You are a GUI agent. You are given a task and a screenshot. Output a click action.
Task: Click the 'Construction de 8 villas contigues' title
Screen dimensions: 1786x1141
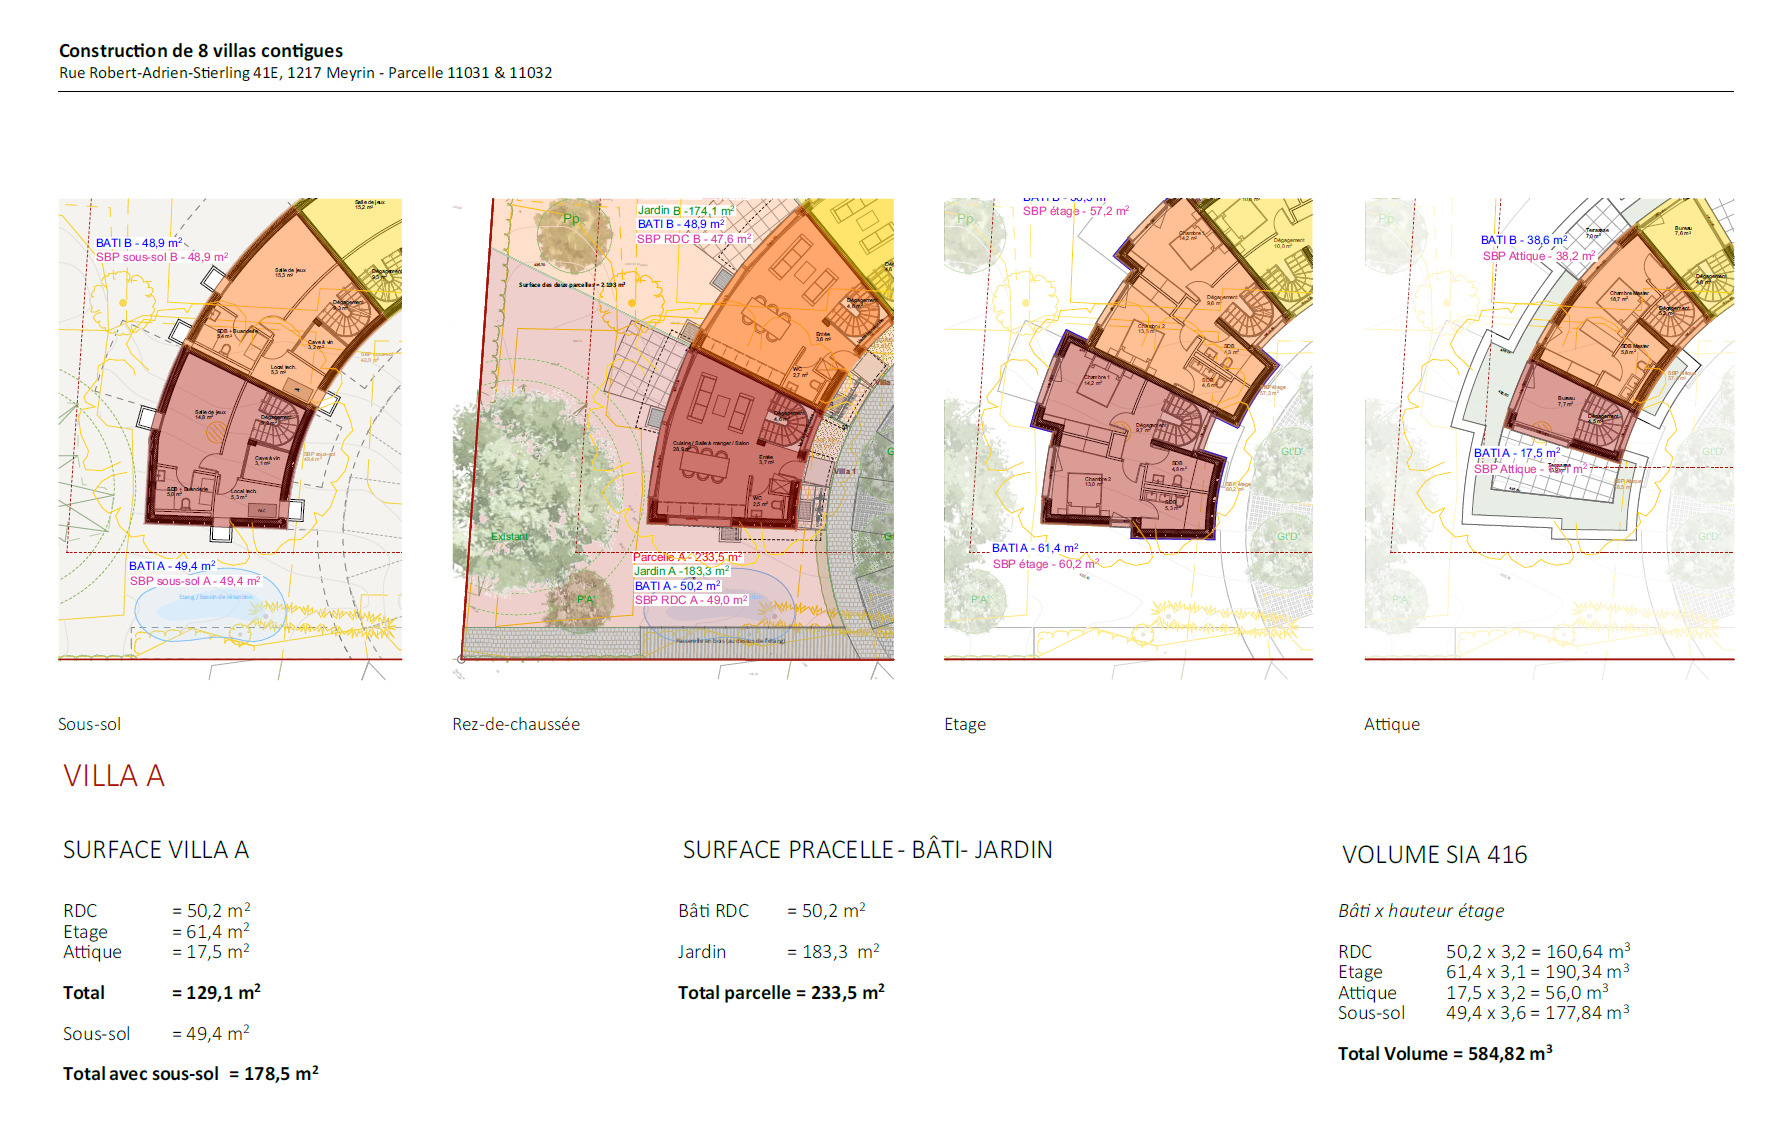(x=201, y=51)
